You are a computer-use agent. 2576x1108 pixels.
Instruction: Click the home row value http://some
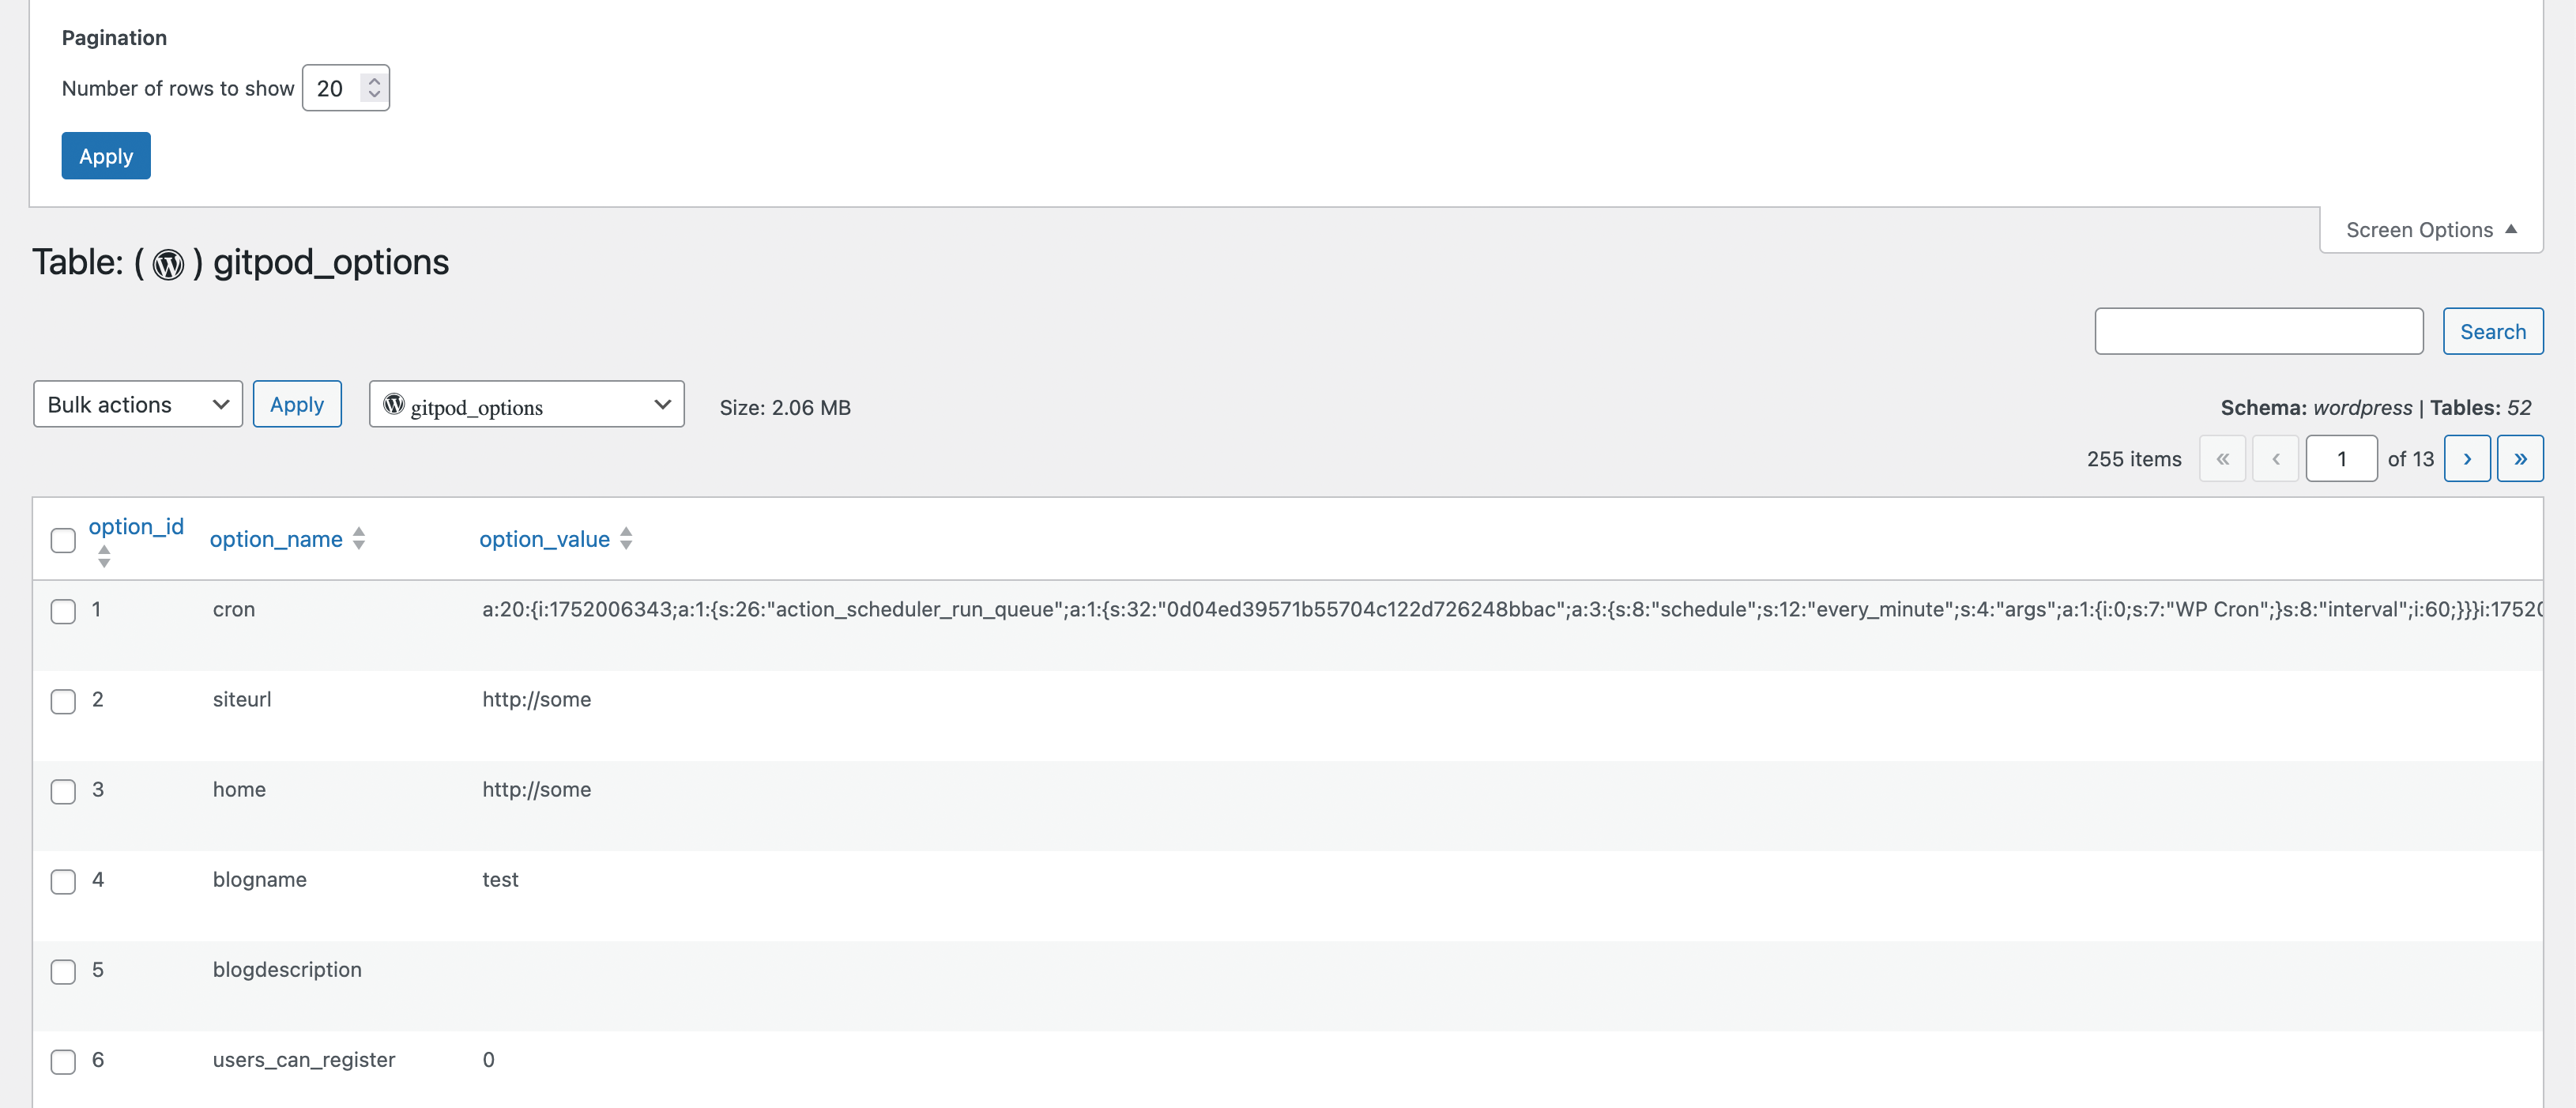[537, 789]
